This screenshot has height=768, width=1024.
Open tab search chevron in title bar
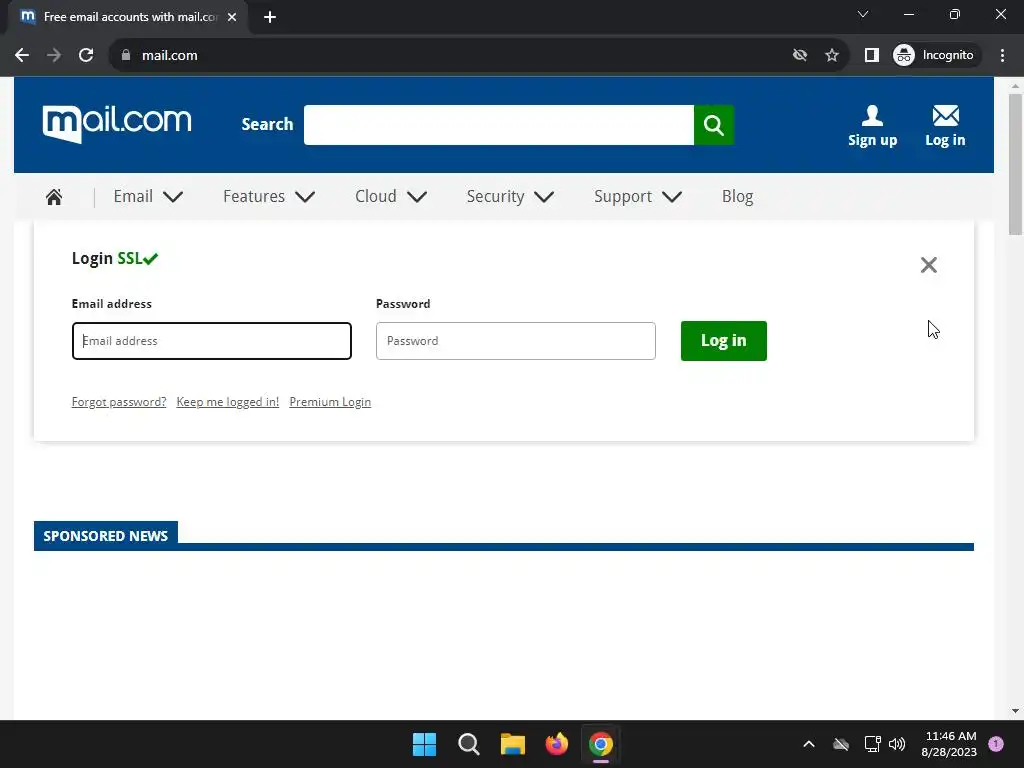863,14
